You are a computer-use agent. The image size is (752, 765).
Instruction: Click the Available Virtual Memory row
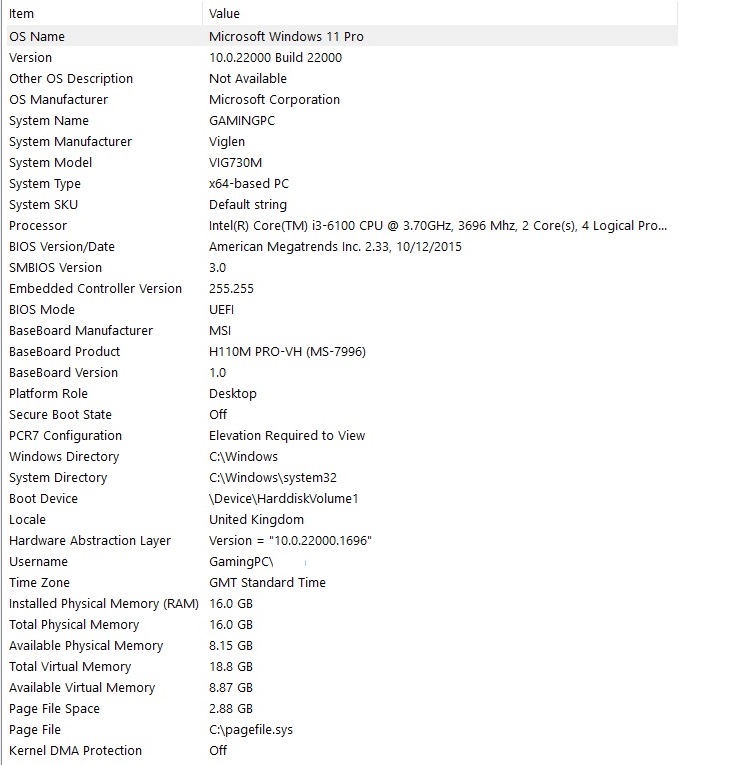82,687
